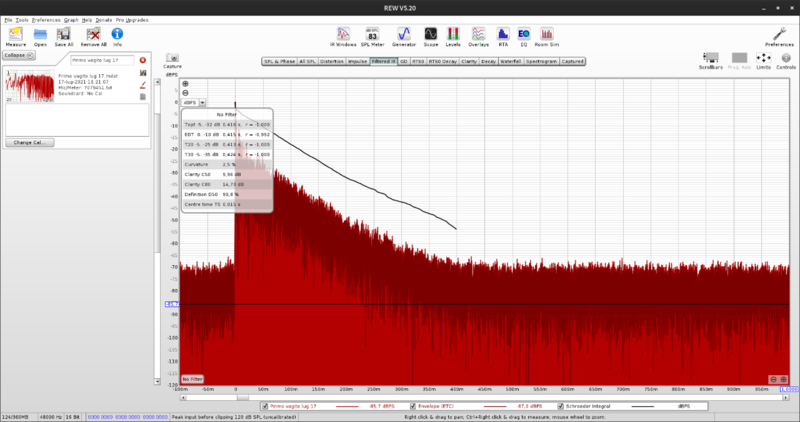The image size is (800, 422).
Task: Open the SPL Meter tool
Action: (x=372, y=35)
